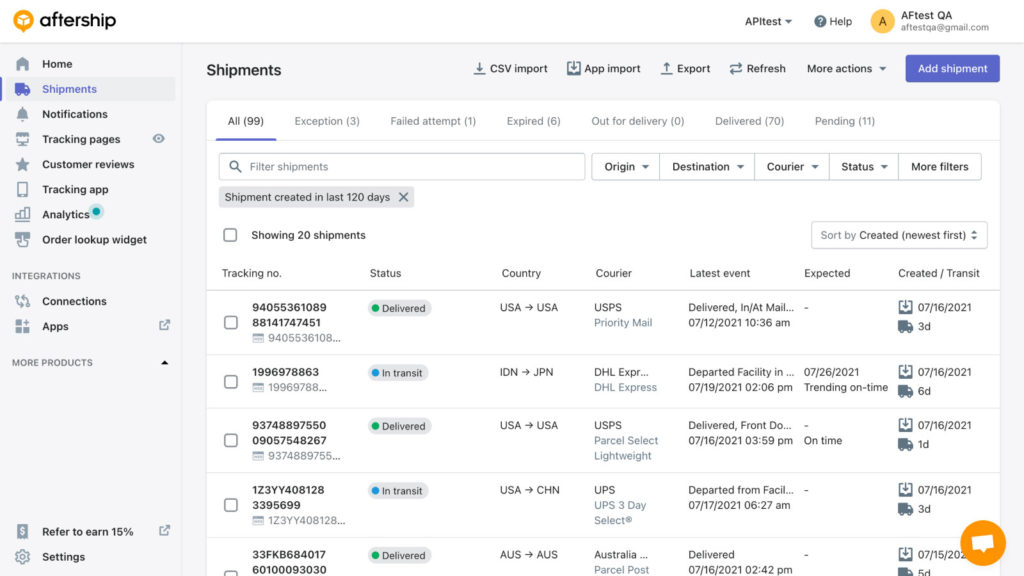This screenshot has height=576, width=1024.
Task: Open Order lookup widget
Action: (x=94, y=240)
